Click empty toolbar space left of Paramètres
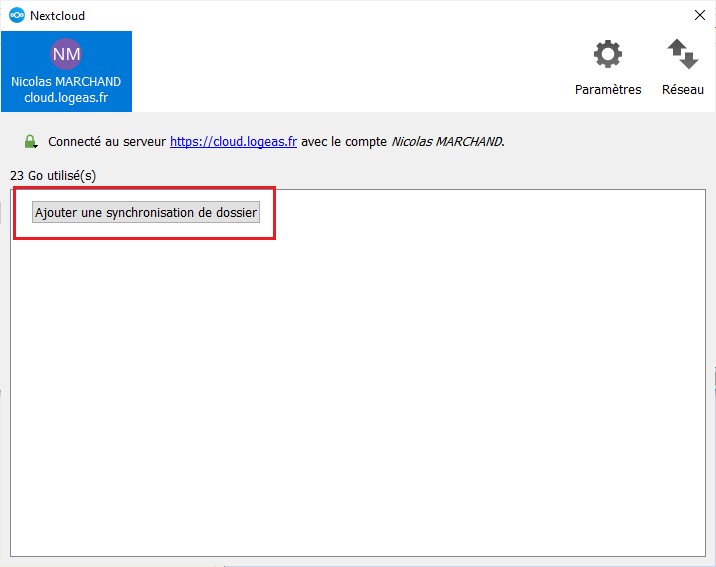Screen dimensions: 716x567 point(350,70)
